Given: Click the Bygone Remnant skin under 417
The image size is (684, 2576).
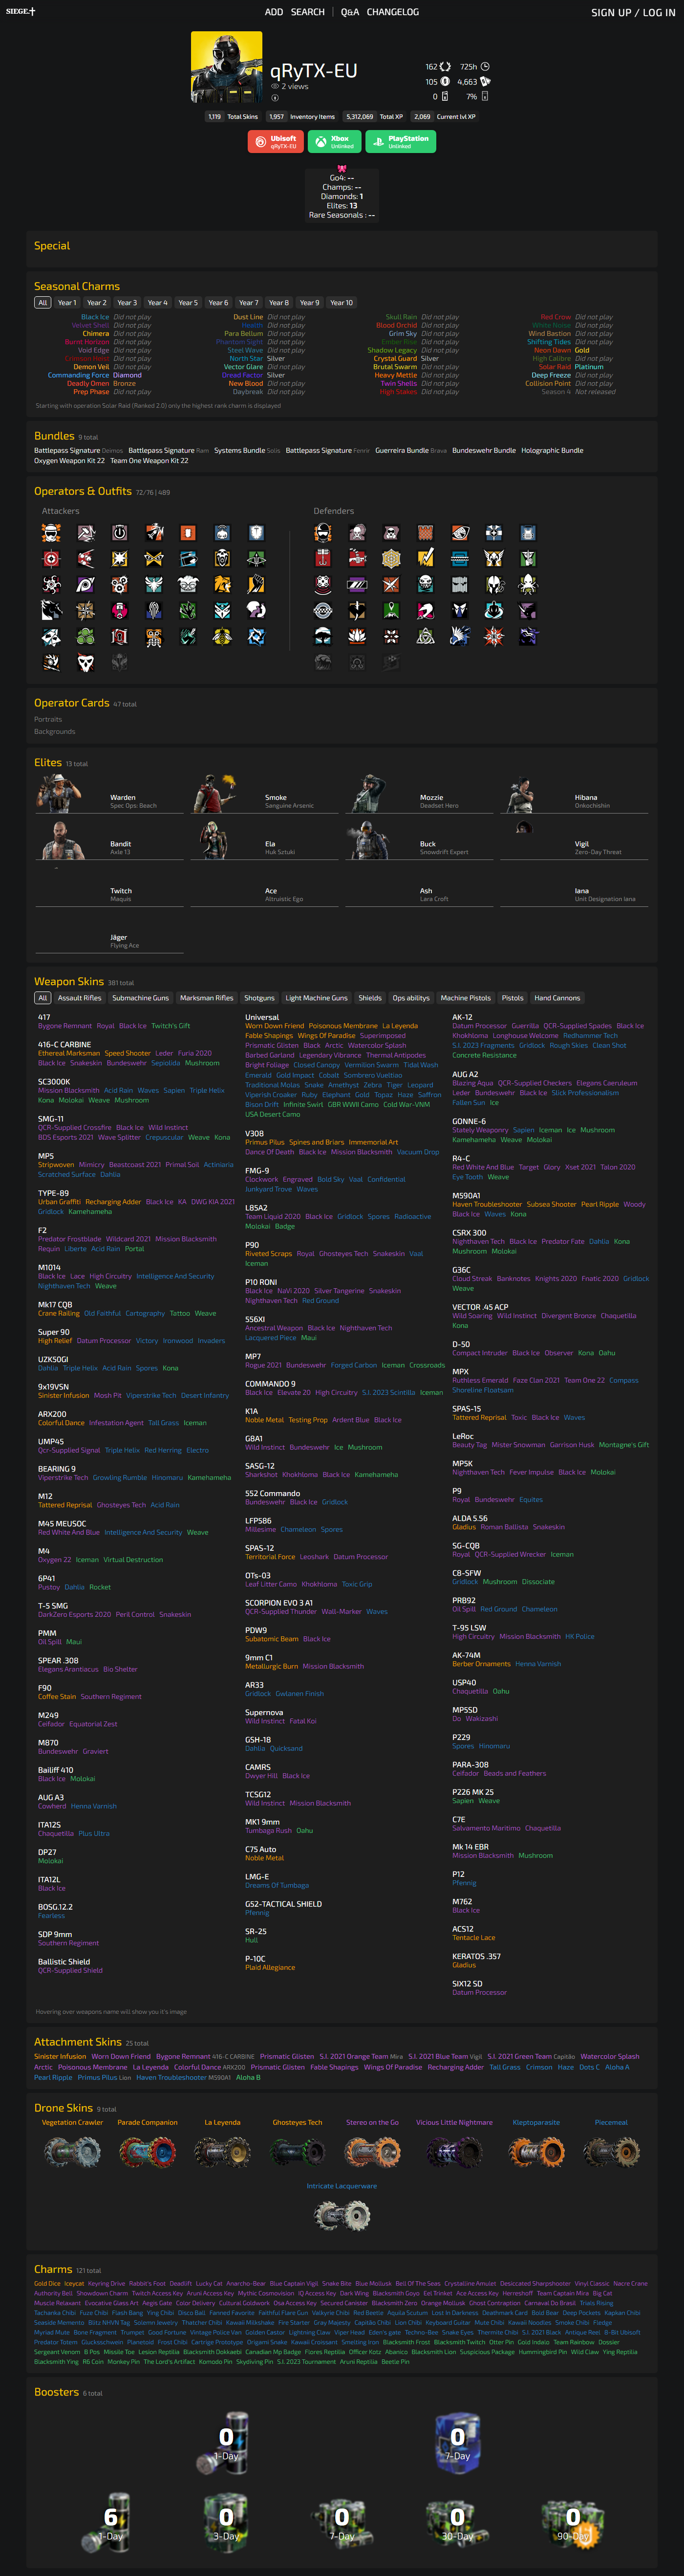Looking at the screenshot, I should tap(65, 1026).
